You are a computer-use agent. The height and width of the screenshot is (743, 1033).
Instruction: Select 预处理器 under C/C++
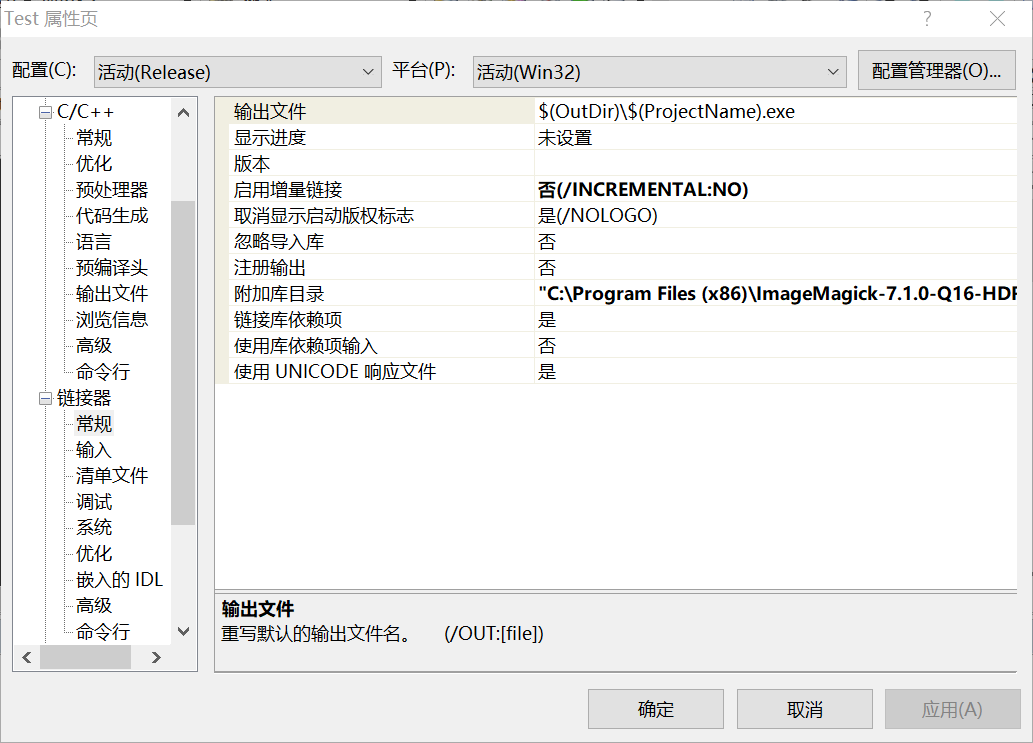(111, 190)
